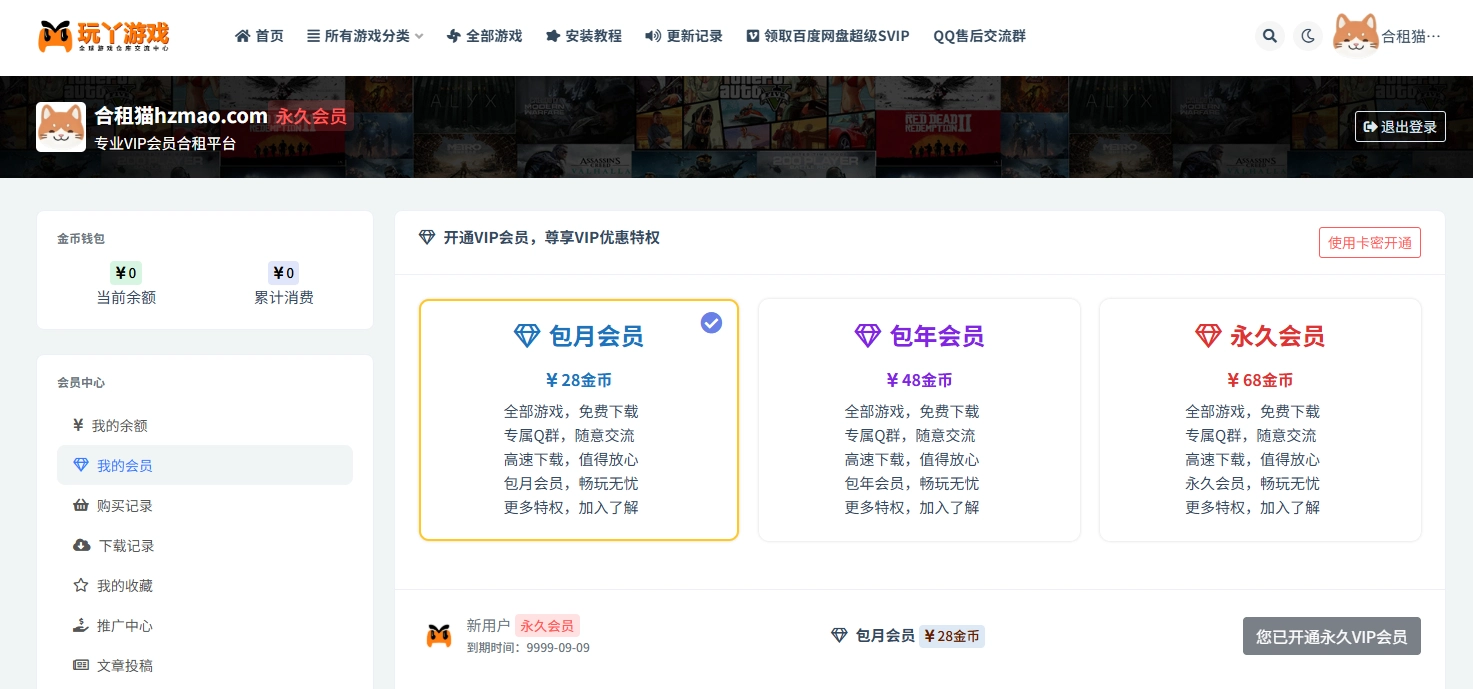Click 您已开通永久VIP会员 button
1473x689 pixels.
point(1331,637)
